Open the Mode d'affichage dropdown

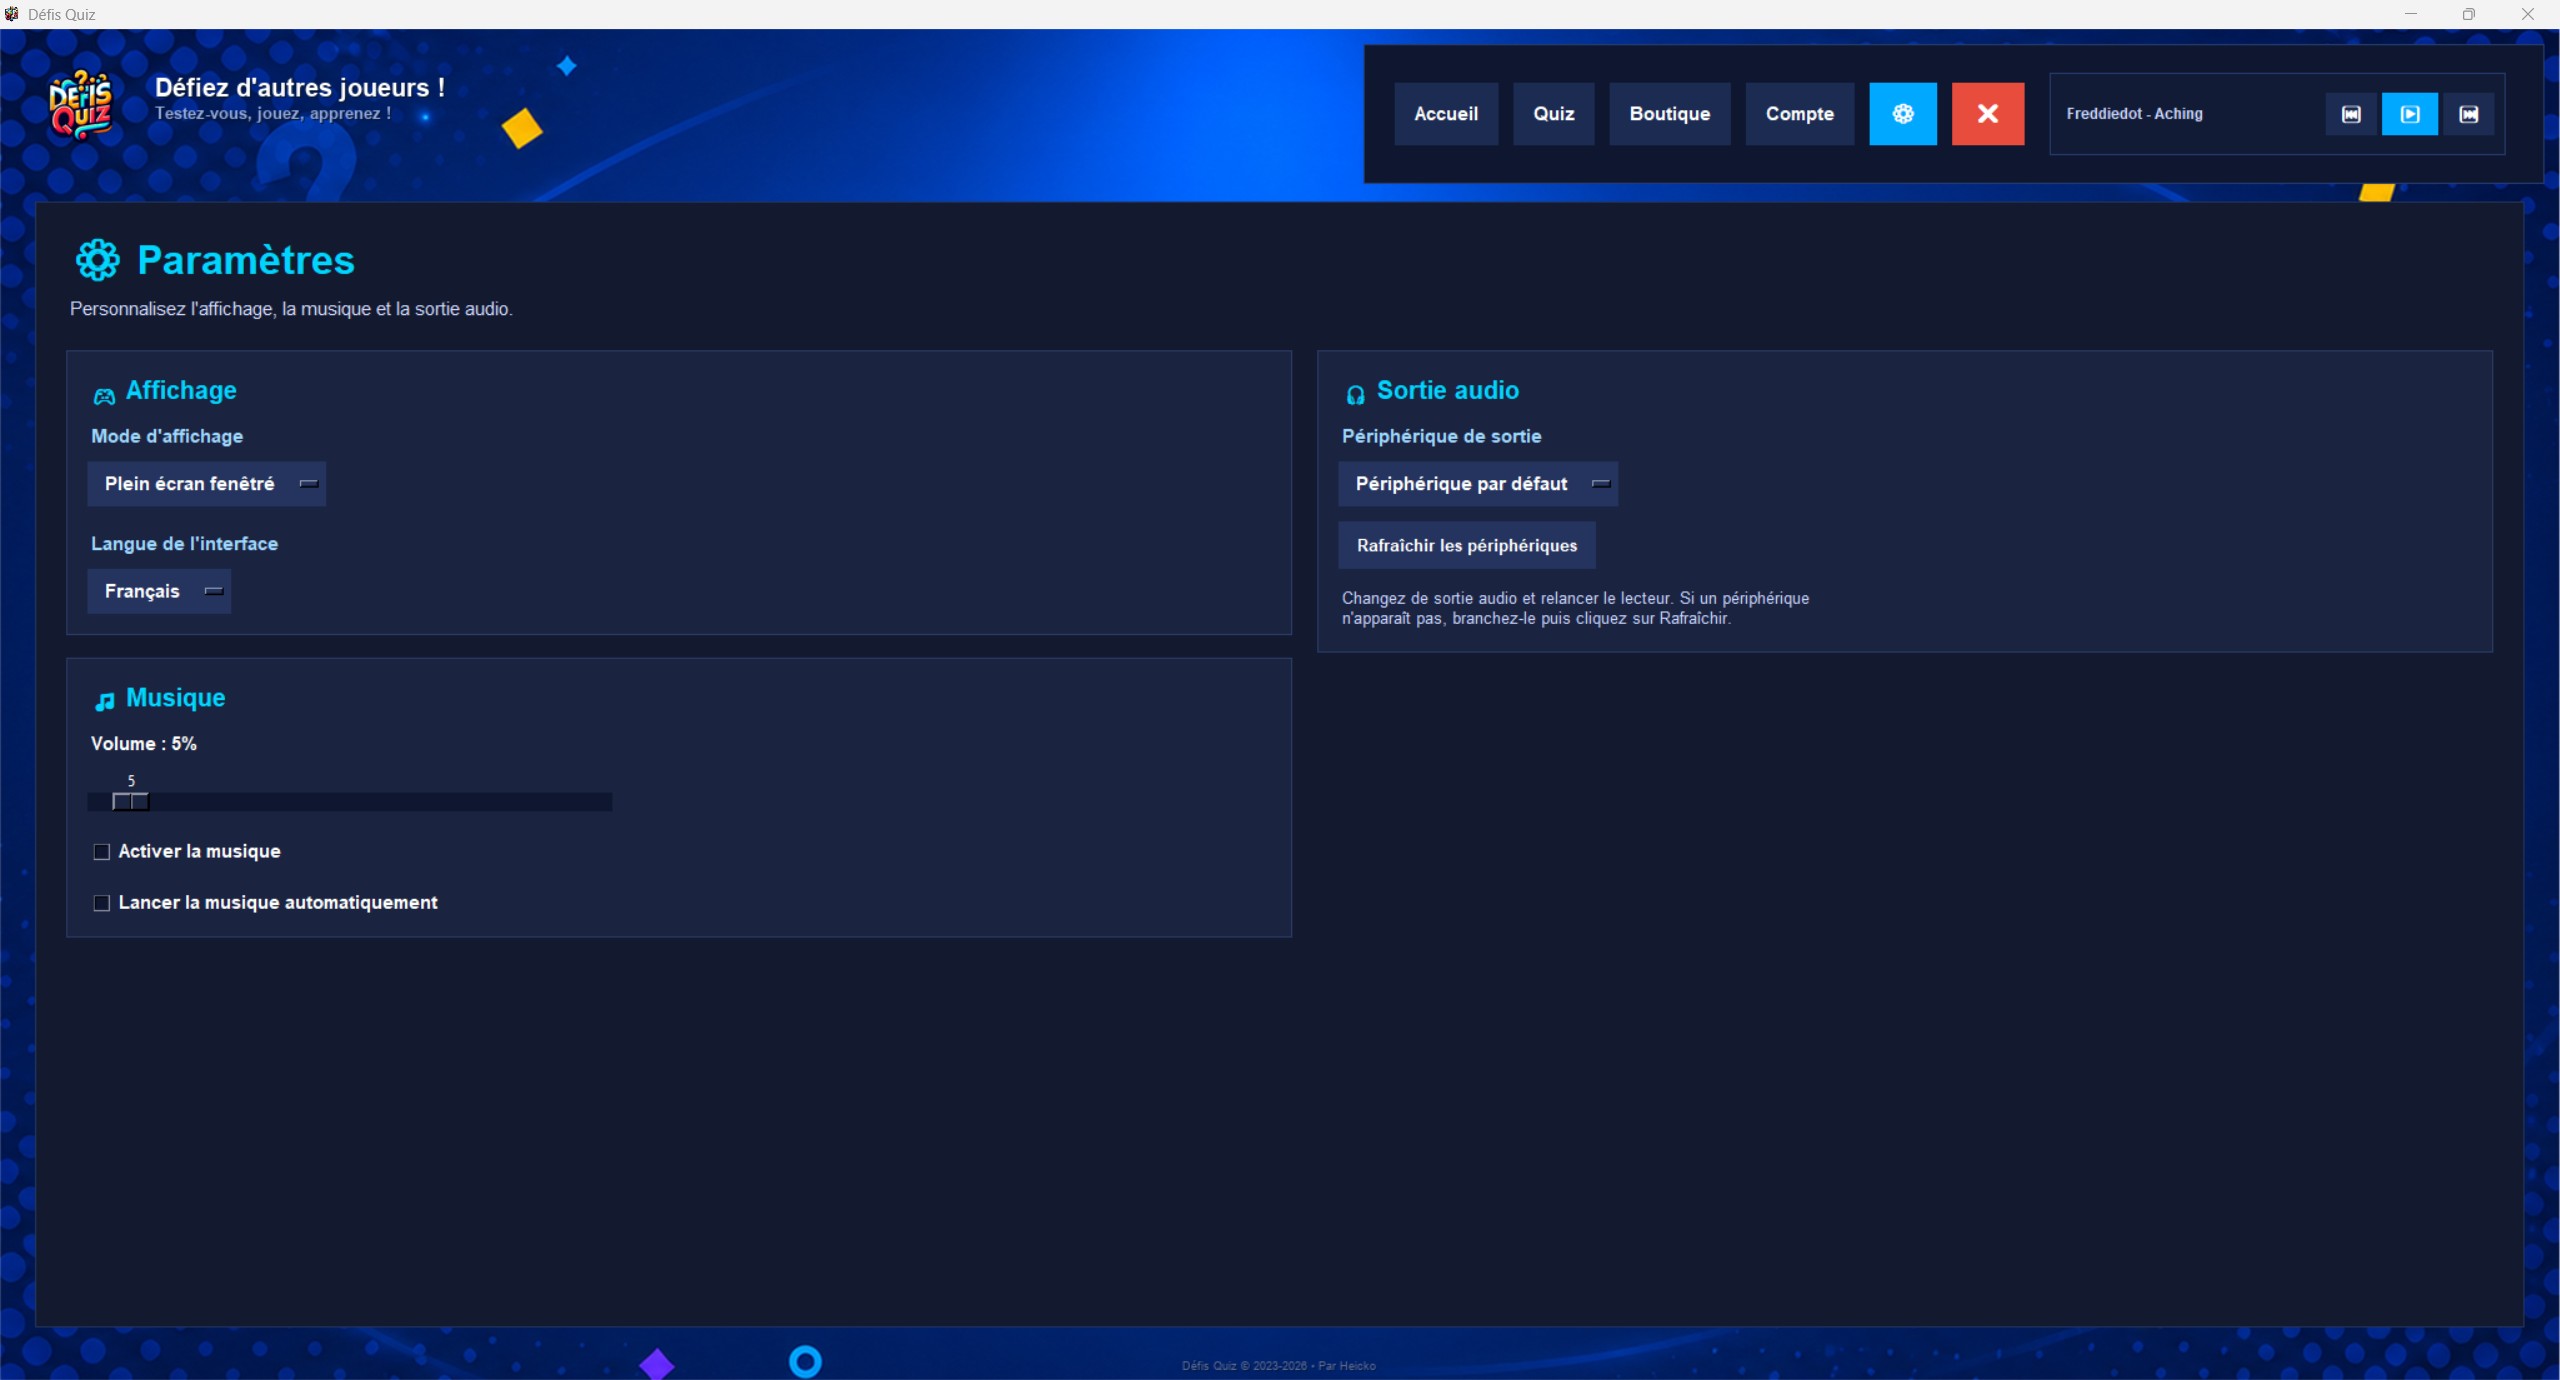[x=207, y=484]
